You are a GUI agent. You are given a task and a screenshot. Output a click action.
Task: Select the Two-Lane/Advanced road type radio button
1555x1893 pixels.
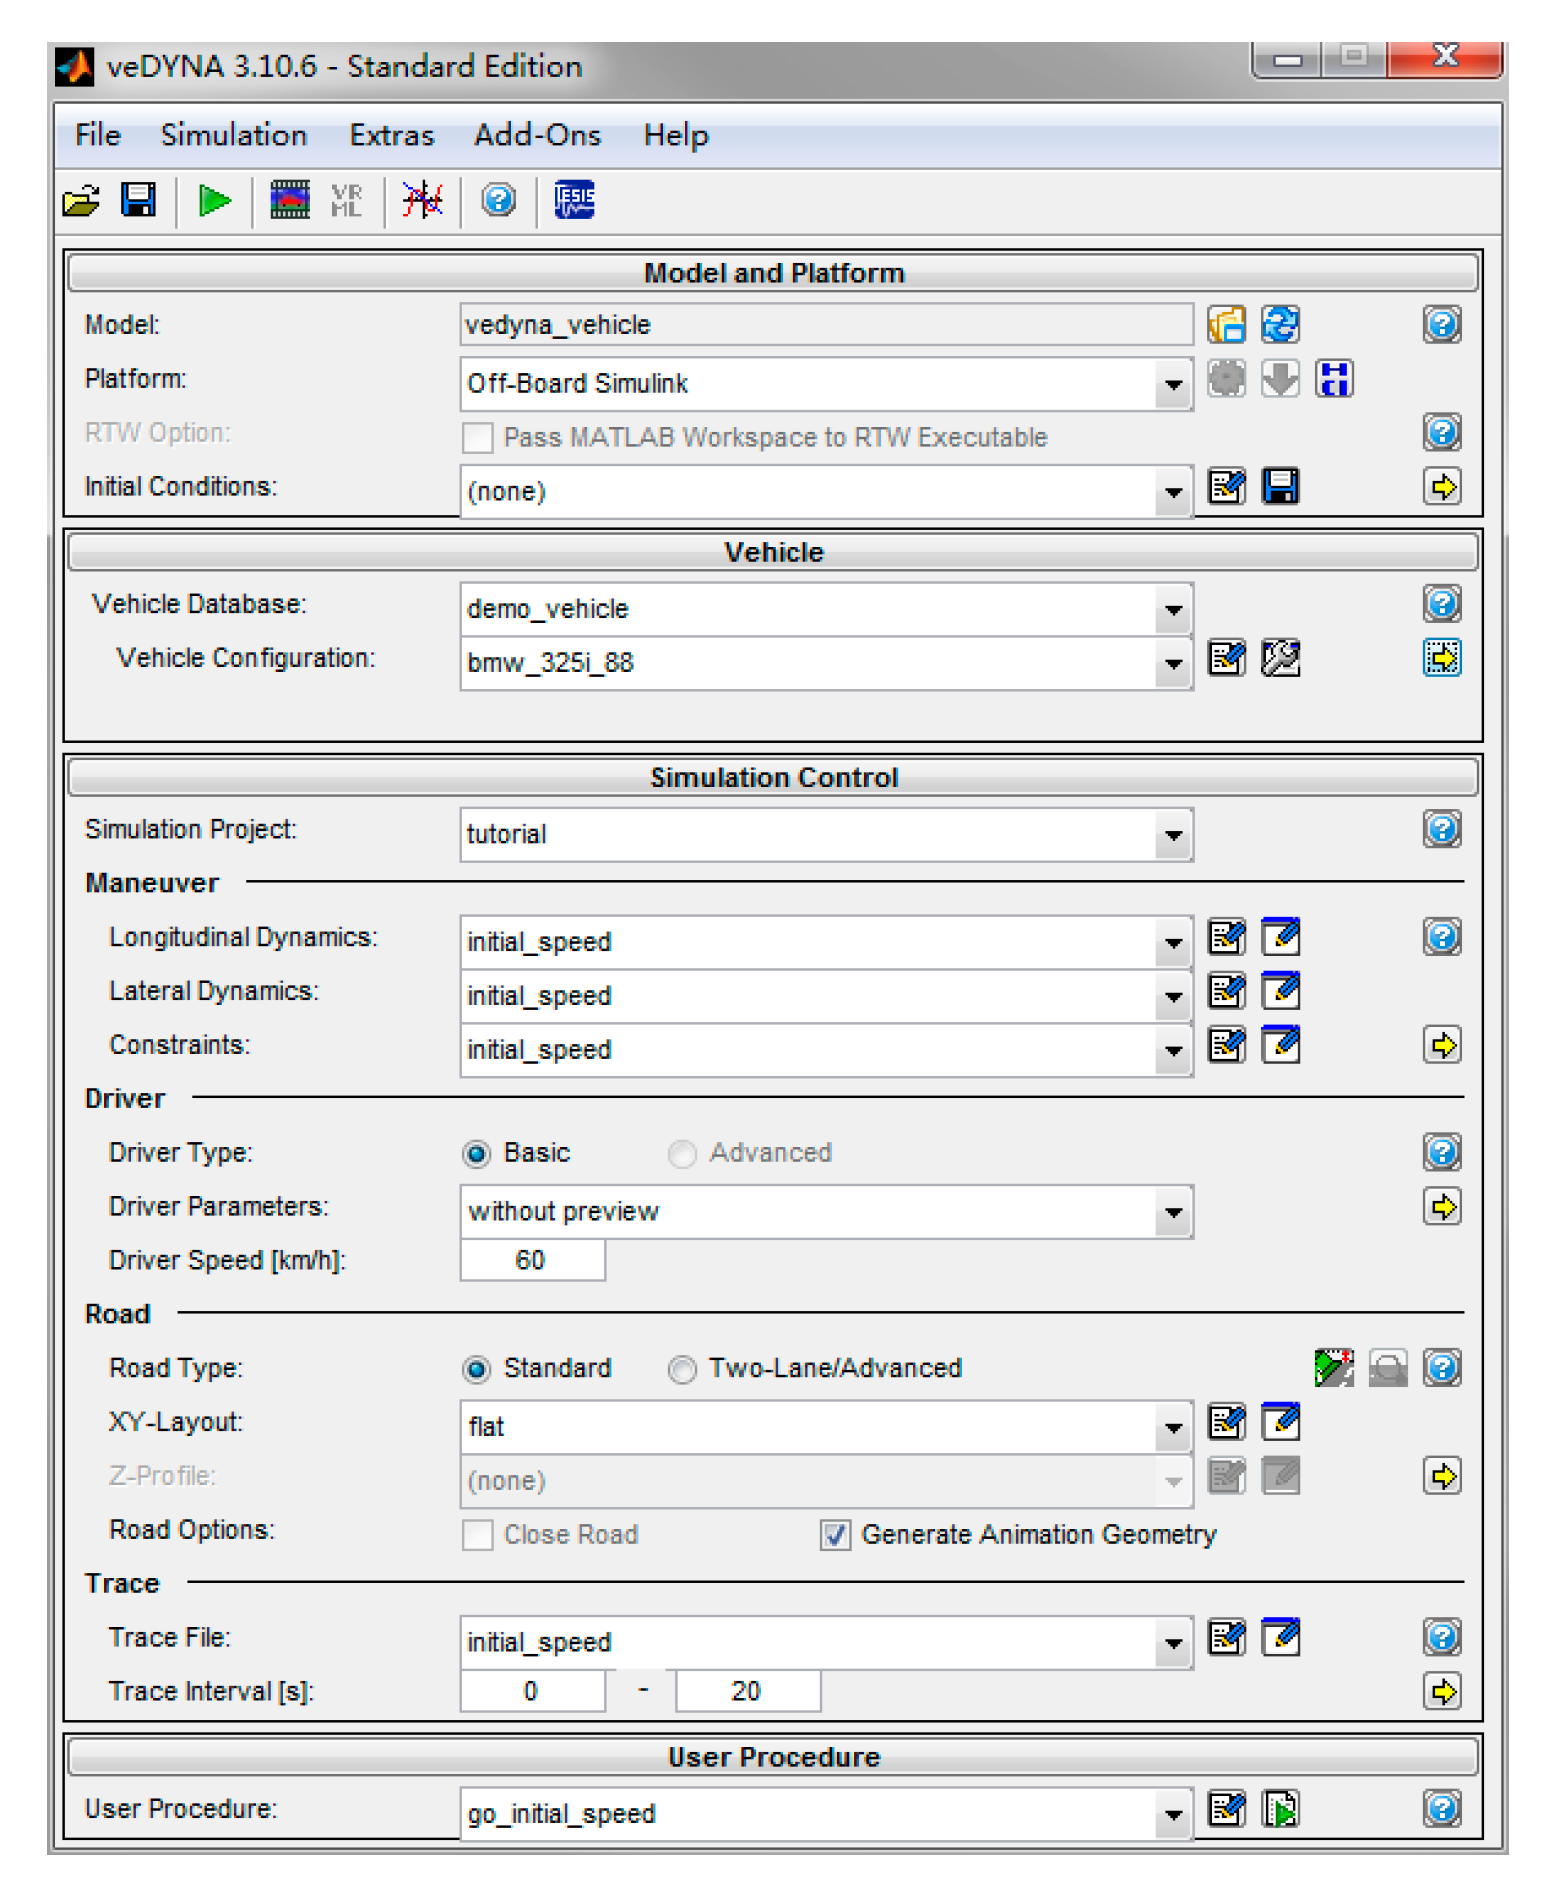682,1369
